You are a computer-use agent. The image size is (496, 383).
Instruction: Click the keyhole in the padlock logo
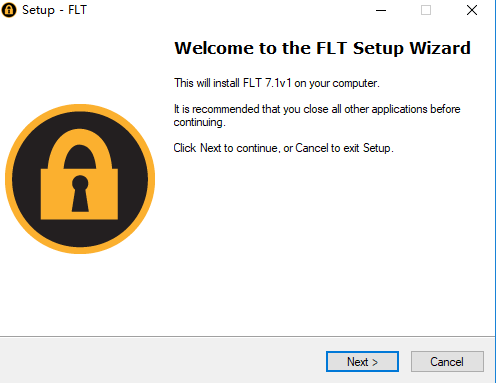coord(80,193)
